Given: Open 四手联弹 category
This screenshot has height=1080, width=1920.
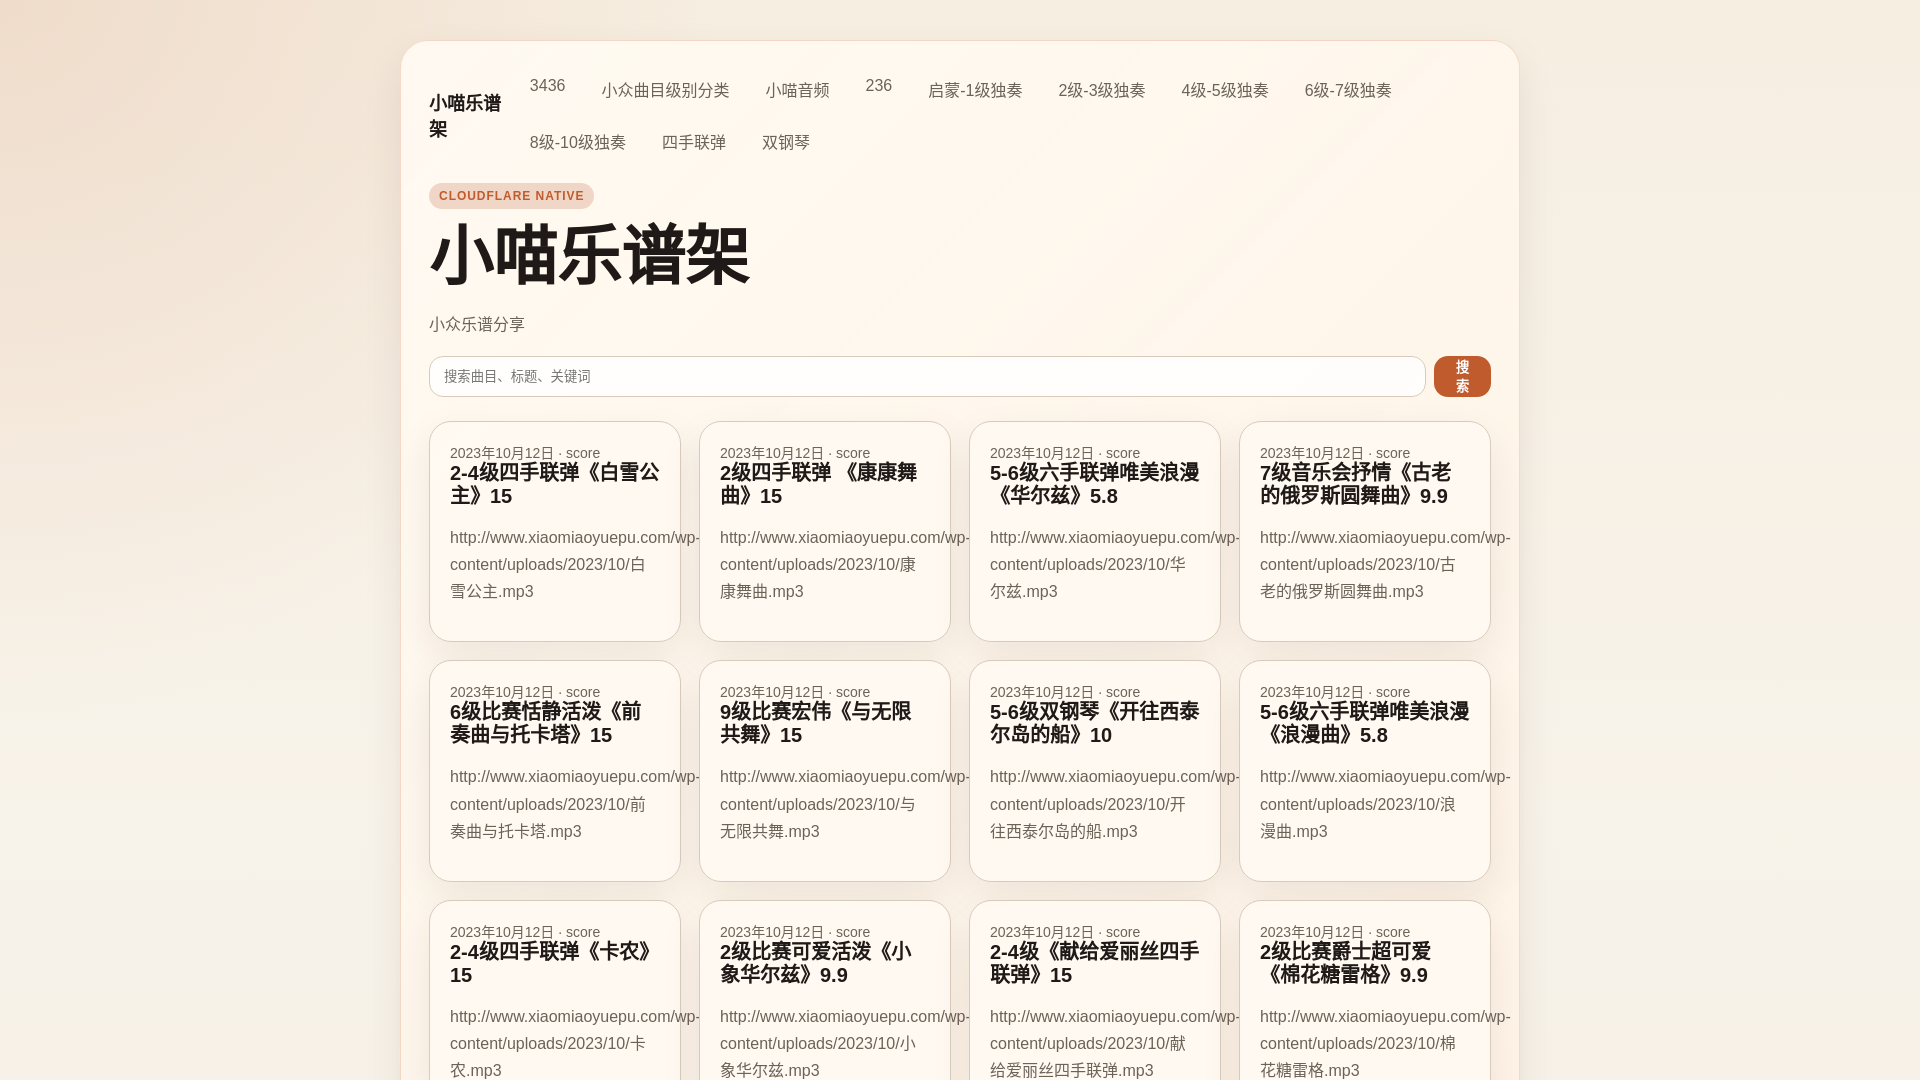Looking at the screenshot, I should (x=693, y=143).
